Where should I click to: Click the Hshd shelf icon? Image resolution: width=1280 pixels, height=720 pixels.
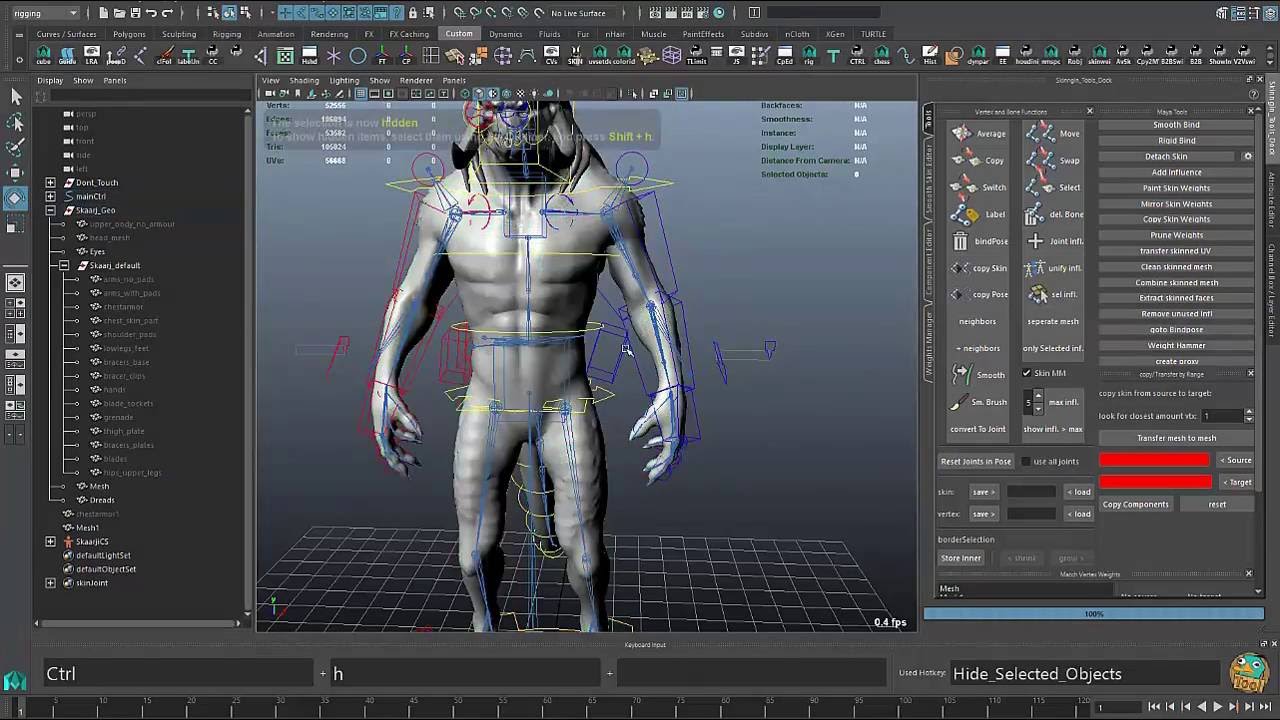click(309, 56)
